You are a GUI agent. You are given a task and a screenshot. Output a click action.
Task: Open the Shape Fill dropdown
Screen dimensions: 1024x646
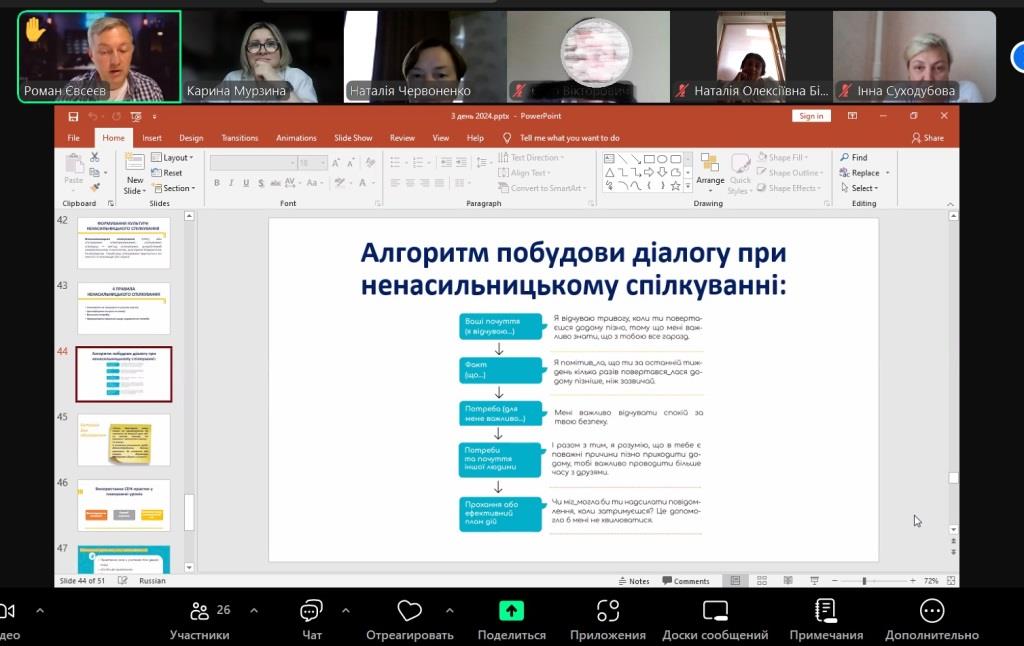(783, 157)
